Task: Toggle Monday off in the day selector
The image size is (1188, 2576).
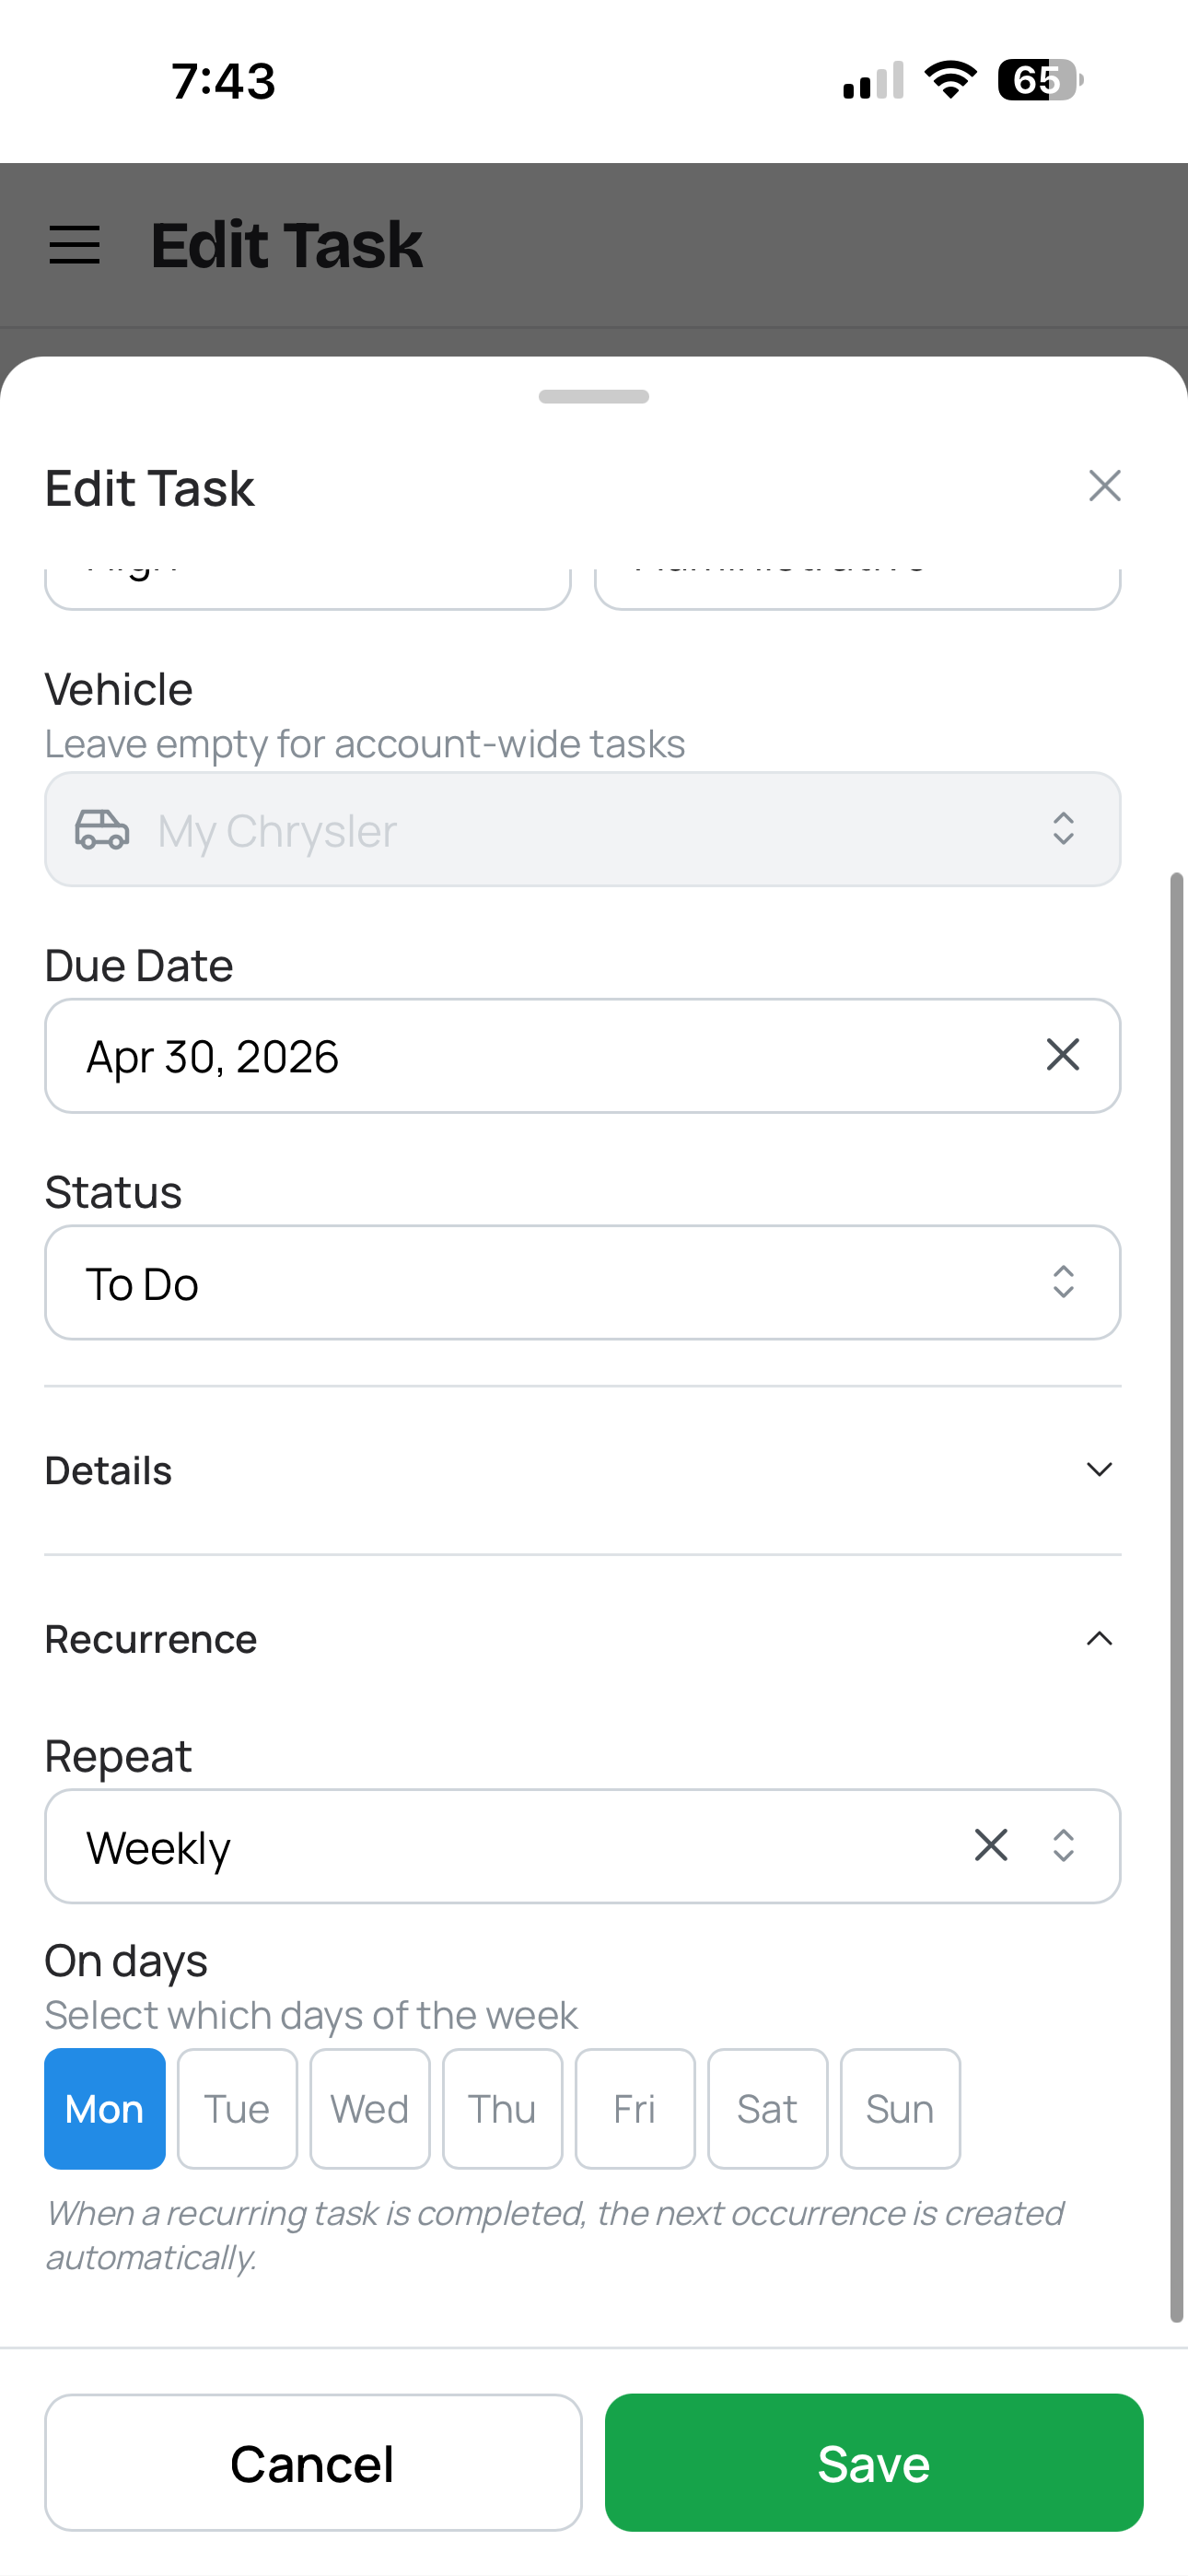Action: click(104, 2108)
